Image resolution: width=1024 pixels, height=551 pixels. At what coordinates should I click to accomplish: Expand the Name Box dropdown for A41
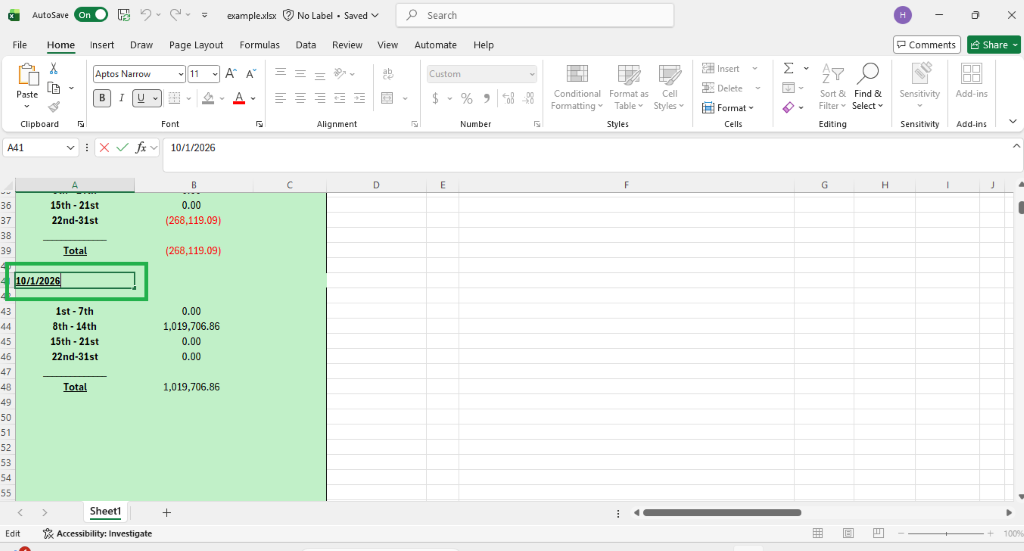(71, 148)
